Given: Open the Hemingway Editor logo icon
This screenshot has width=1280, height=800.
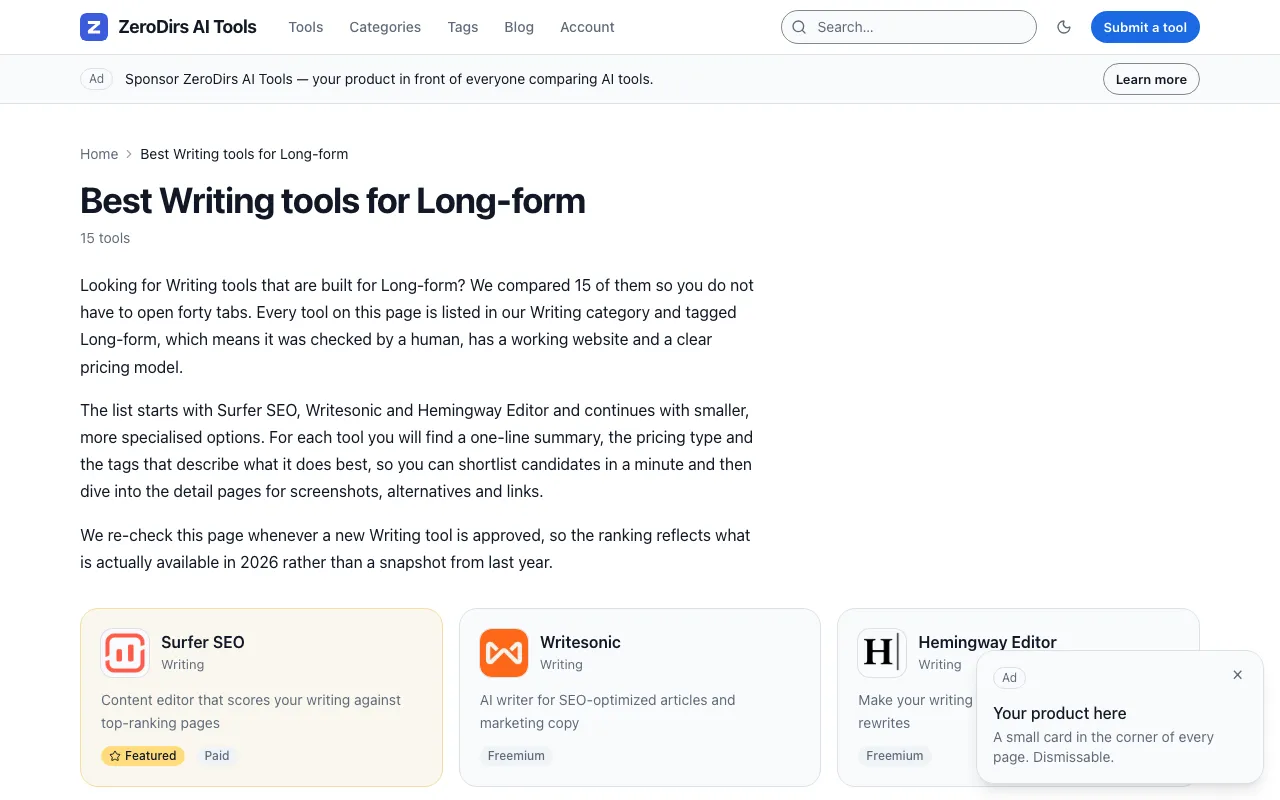Looking at the screenshot, I should (x=882, y=653).
